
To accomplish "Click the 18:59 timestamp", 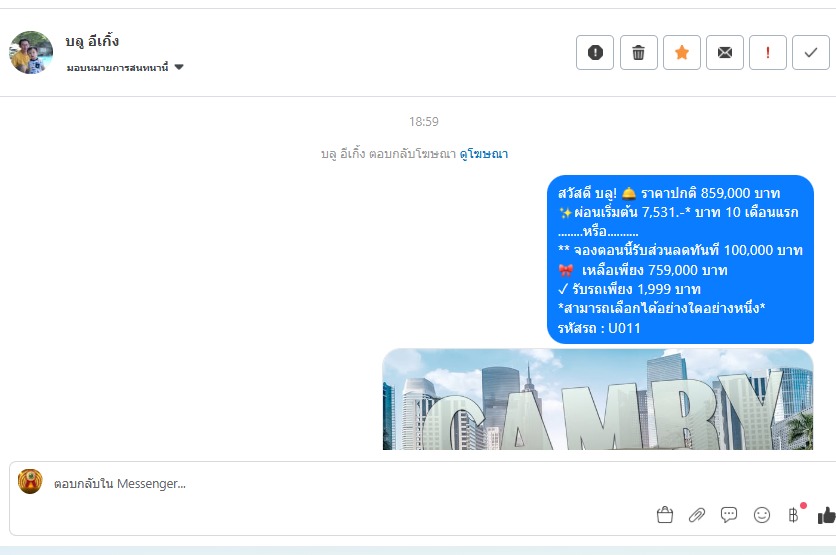I will [424, 122].
